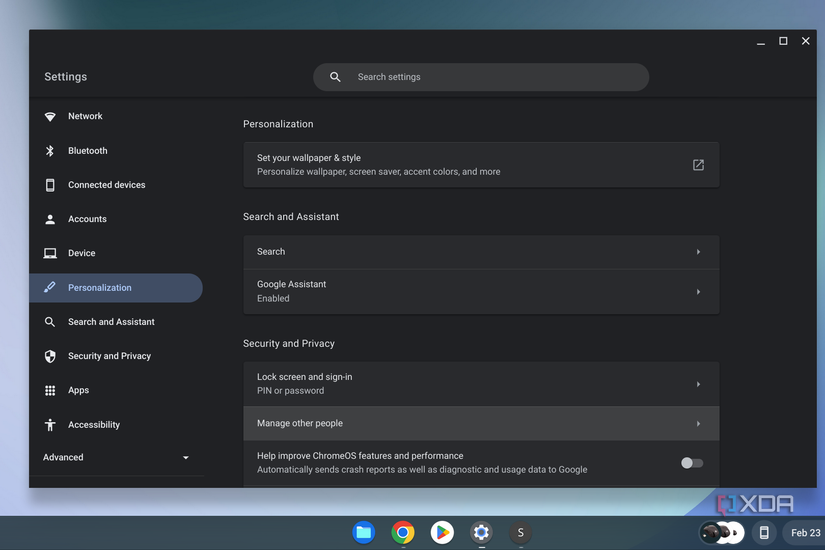Select Search and Assistant in sidebar
825x550 pixels.
click(116, 322)
